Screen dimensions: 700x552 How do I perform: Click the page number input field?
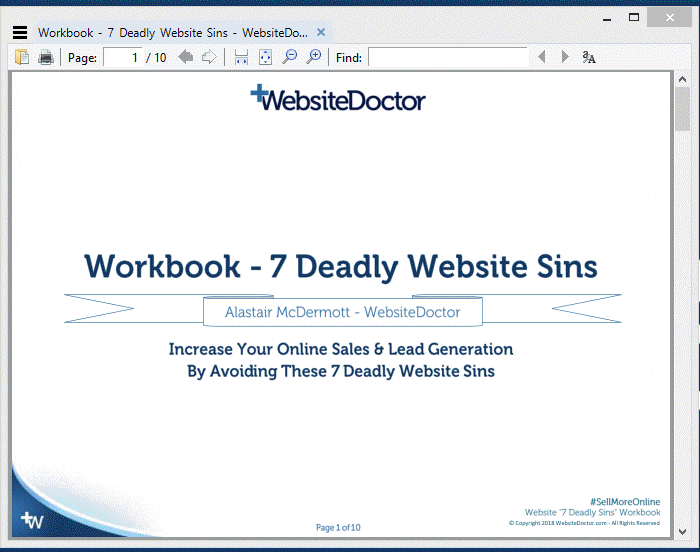[x=123, y=57]
